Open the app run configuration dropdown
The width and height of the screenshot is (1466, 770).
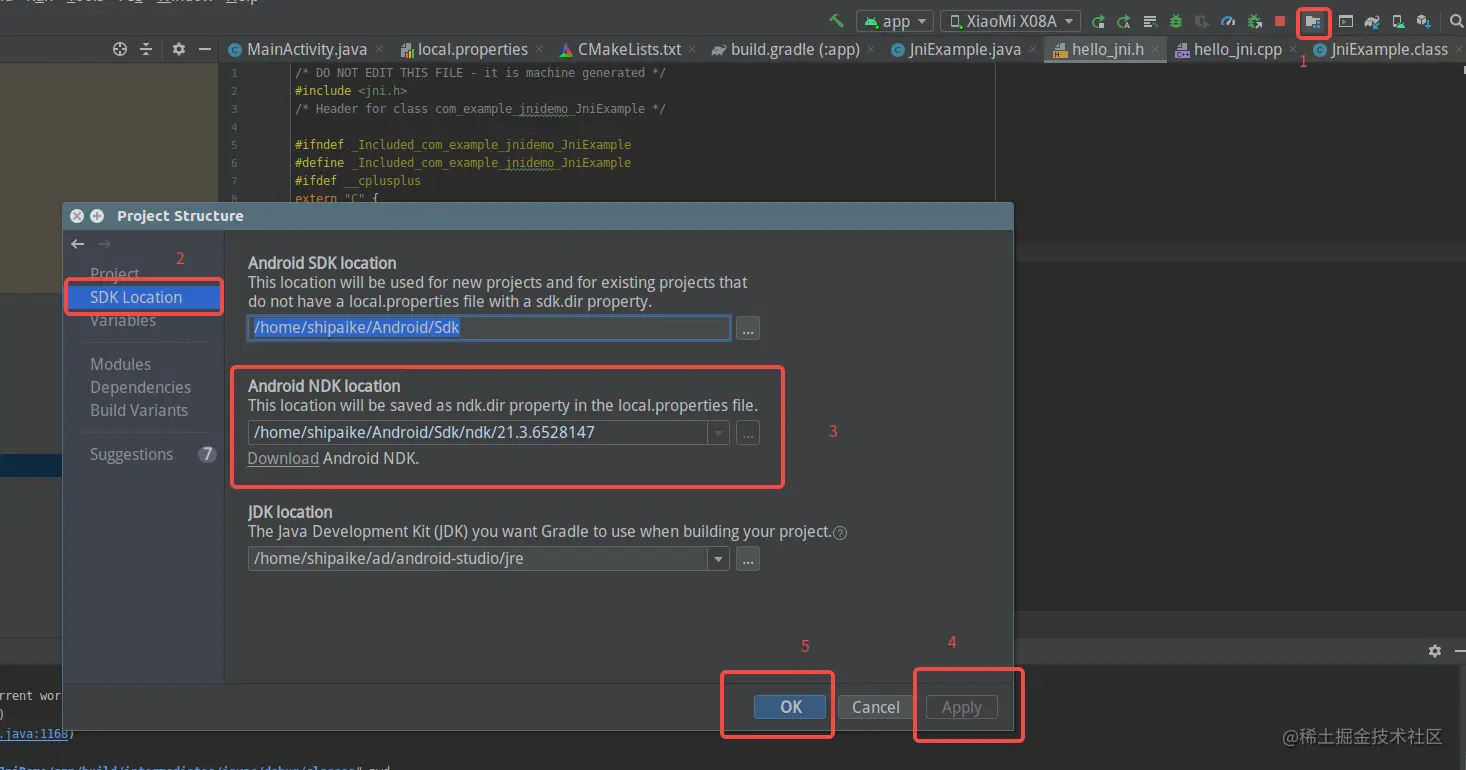894,21
